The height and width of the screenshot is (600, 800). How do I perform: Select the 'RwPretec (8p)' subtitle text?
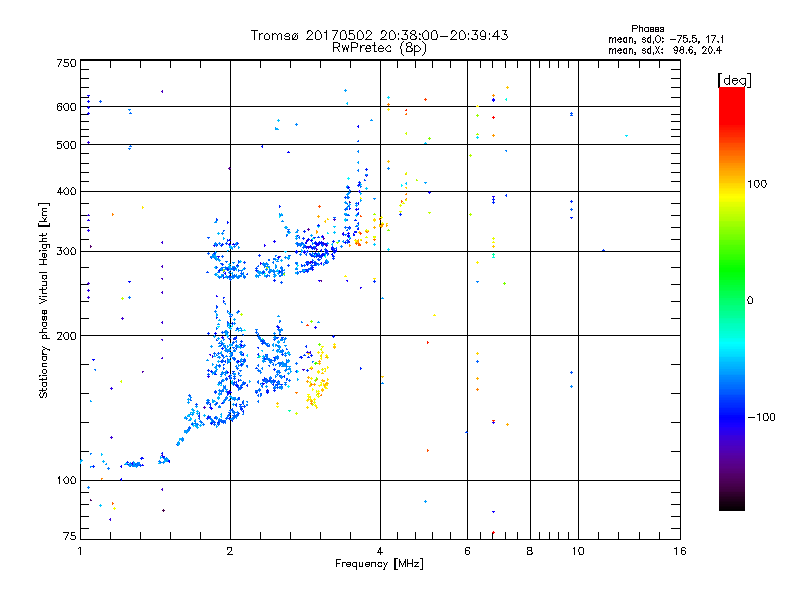[379, 48]
